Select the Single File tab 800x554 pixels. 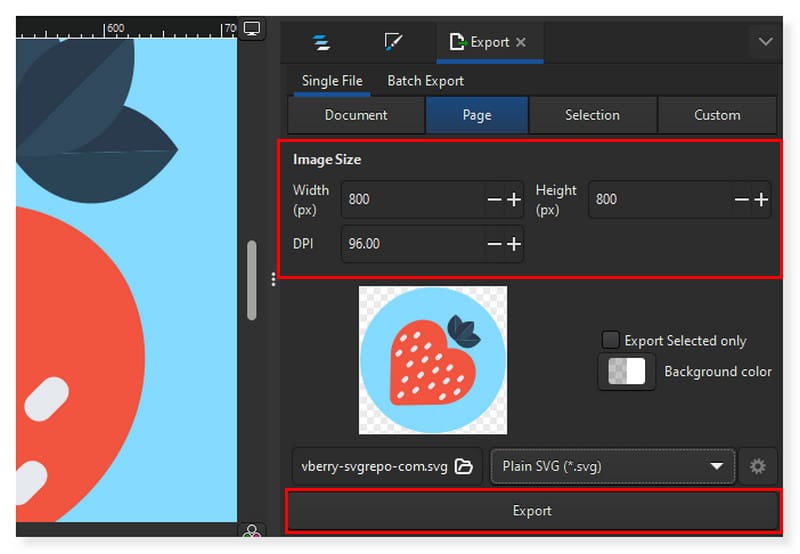point(332,81)
